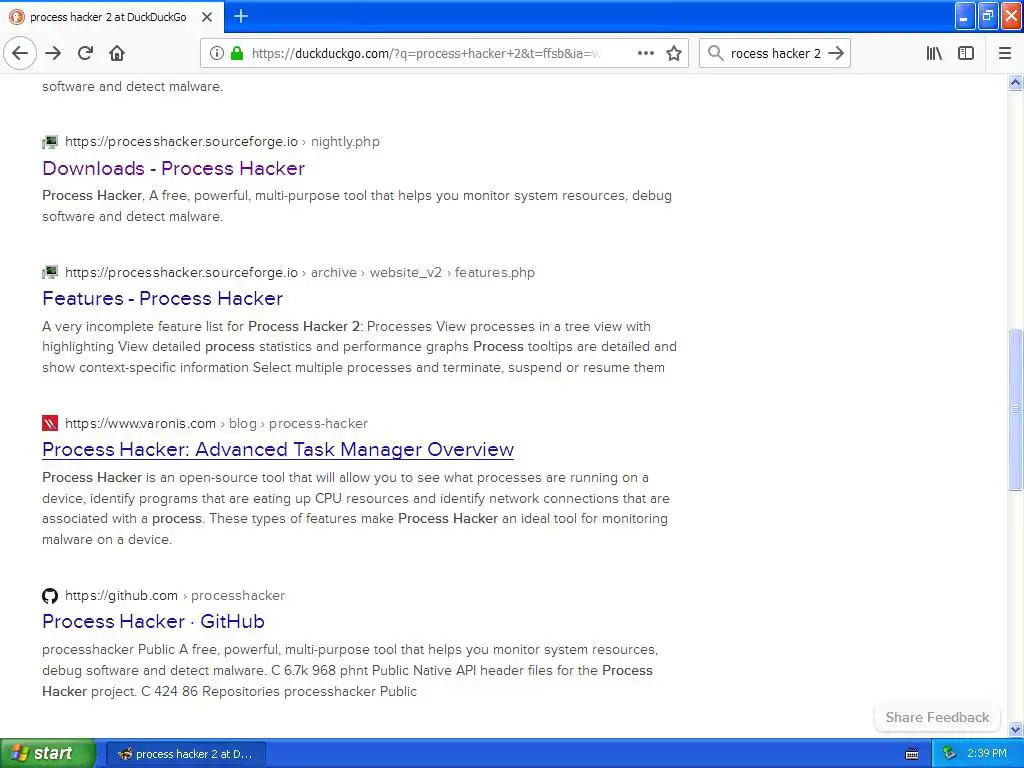Open Features - Process Hacker result
Screen dimensions: 1024x768
click(x=162, y=298)
